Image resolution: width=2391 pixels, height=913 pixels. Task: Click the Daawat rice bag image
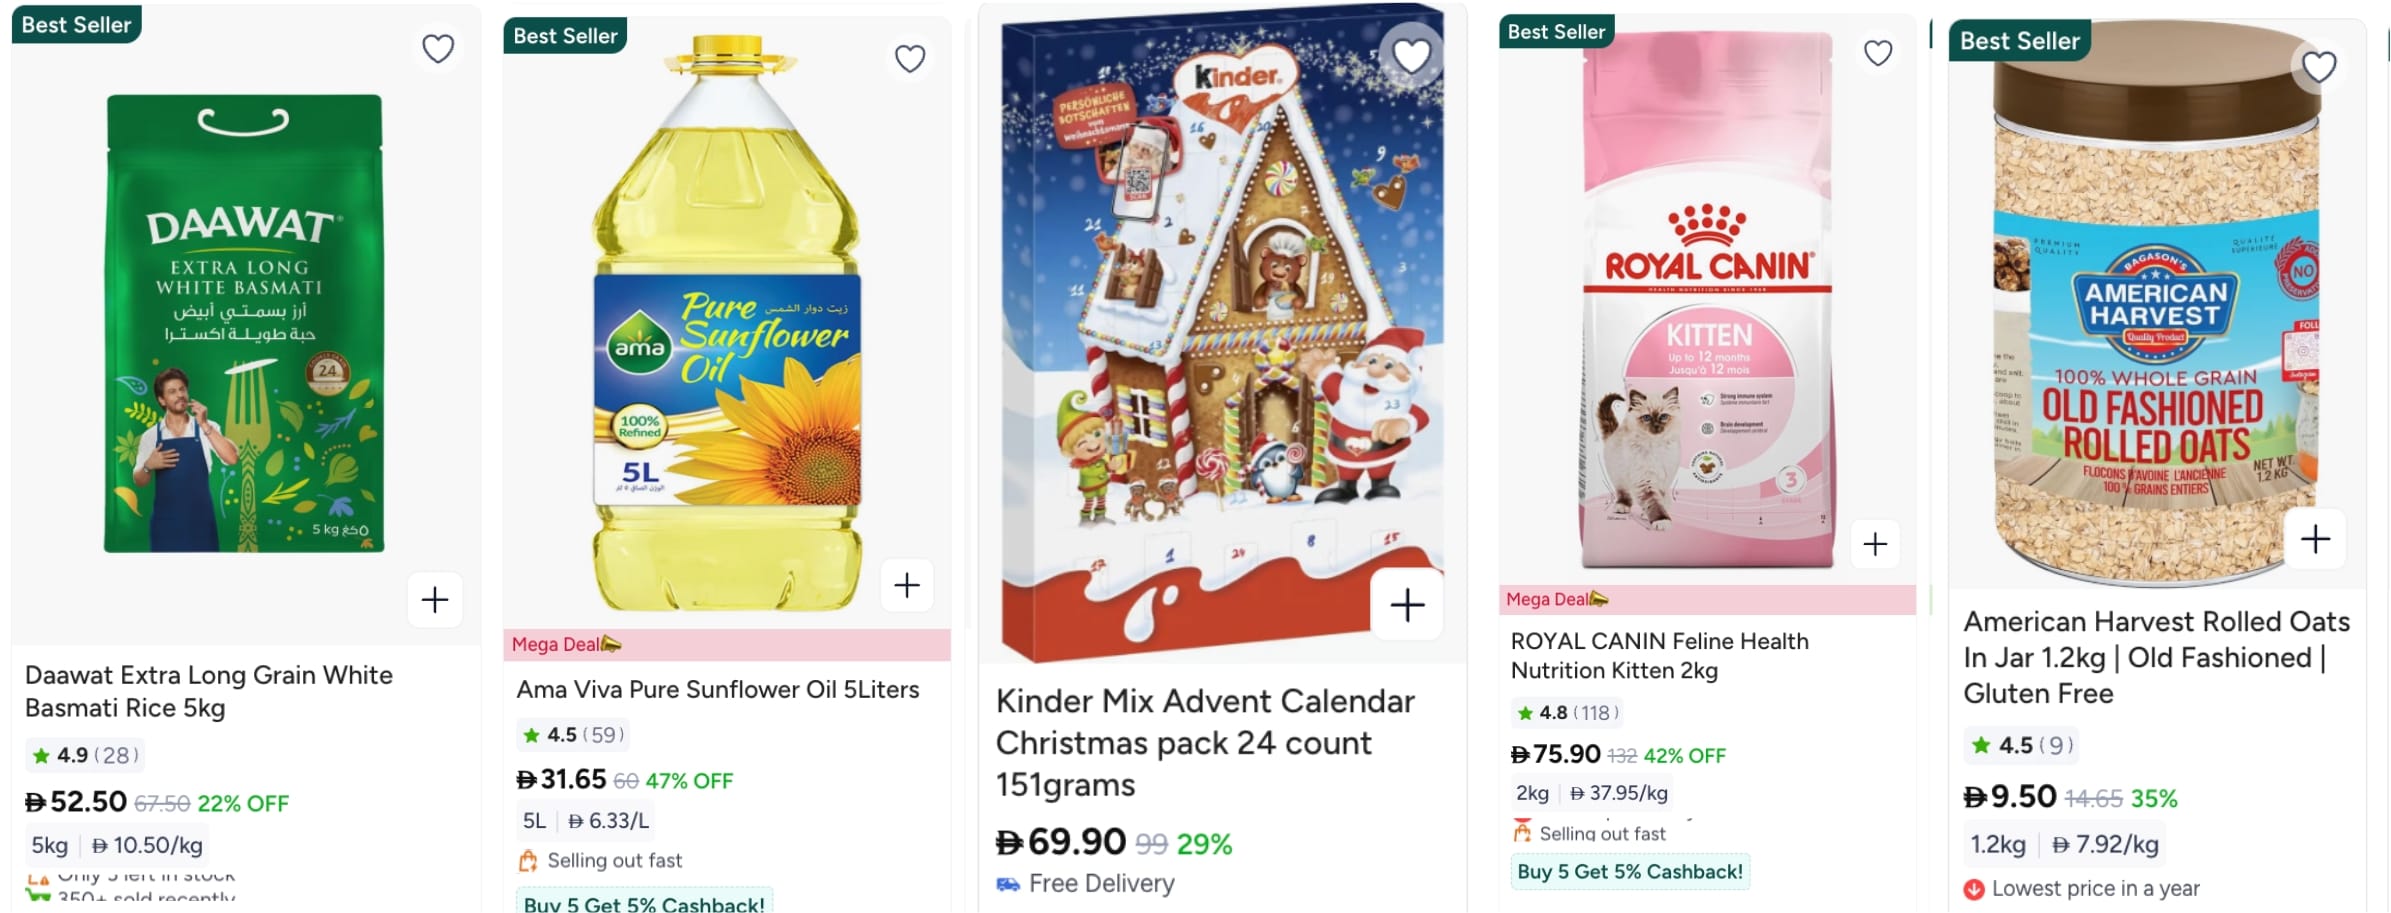(244, 323)
